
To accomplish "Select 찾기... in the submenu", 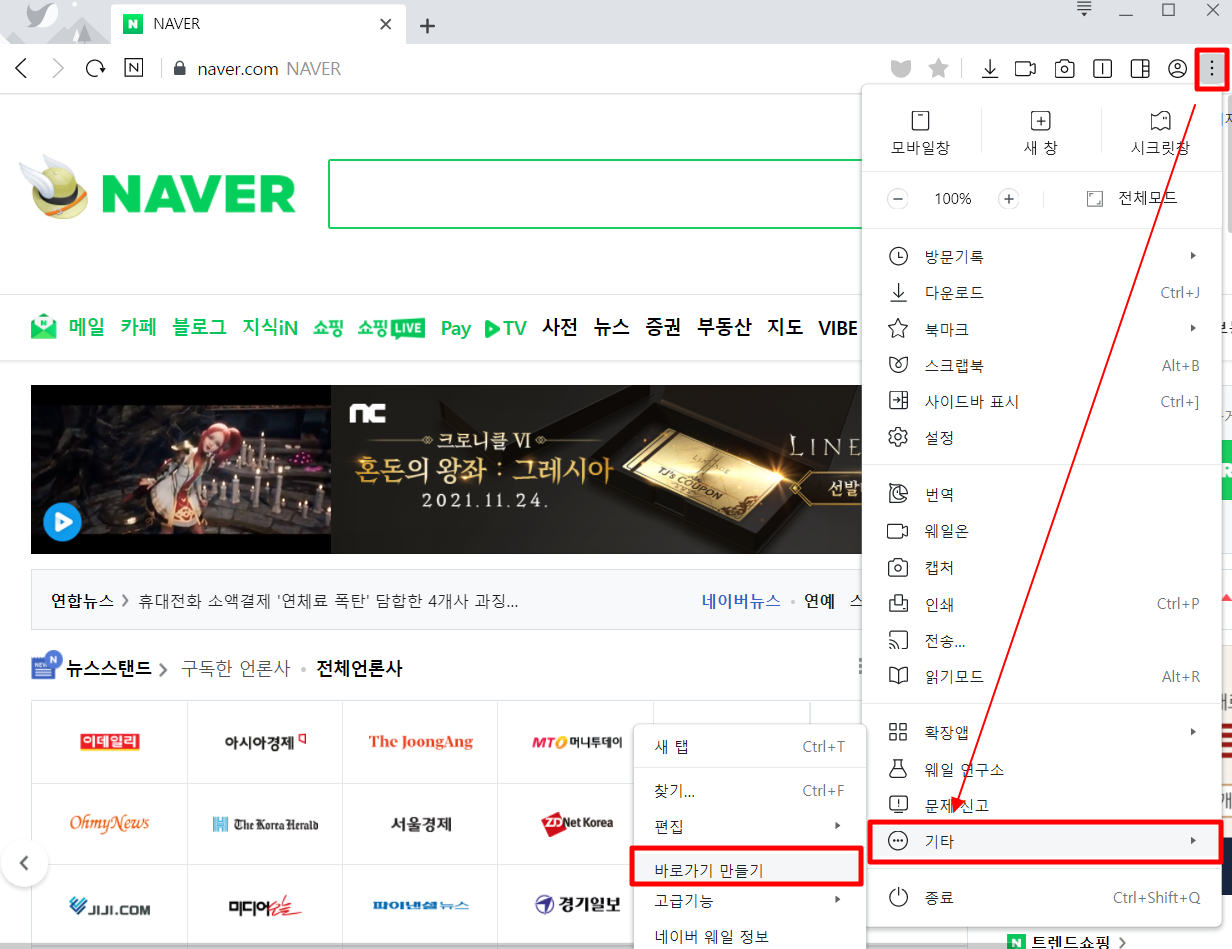I will pos(749,791).
